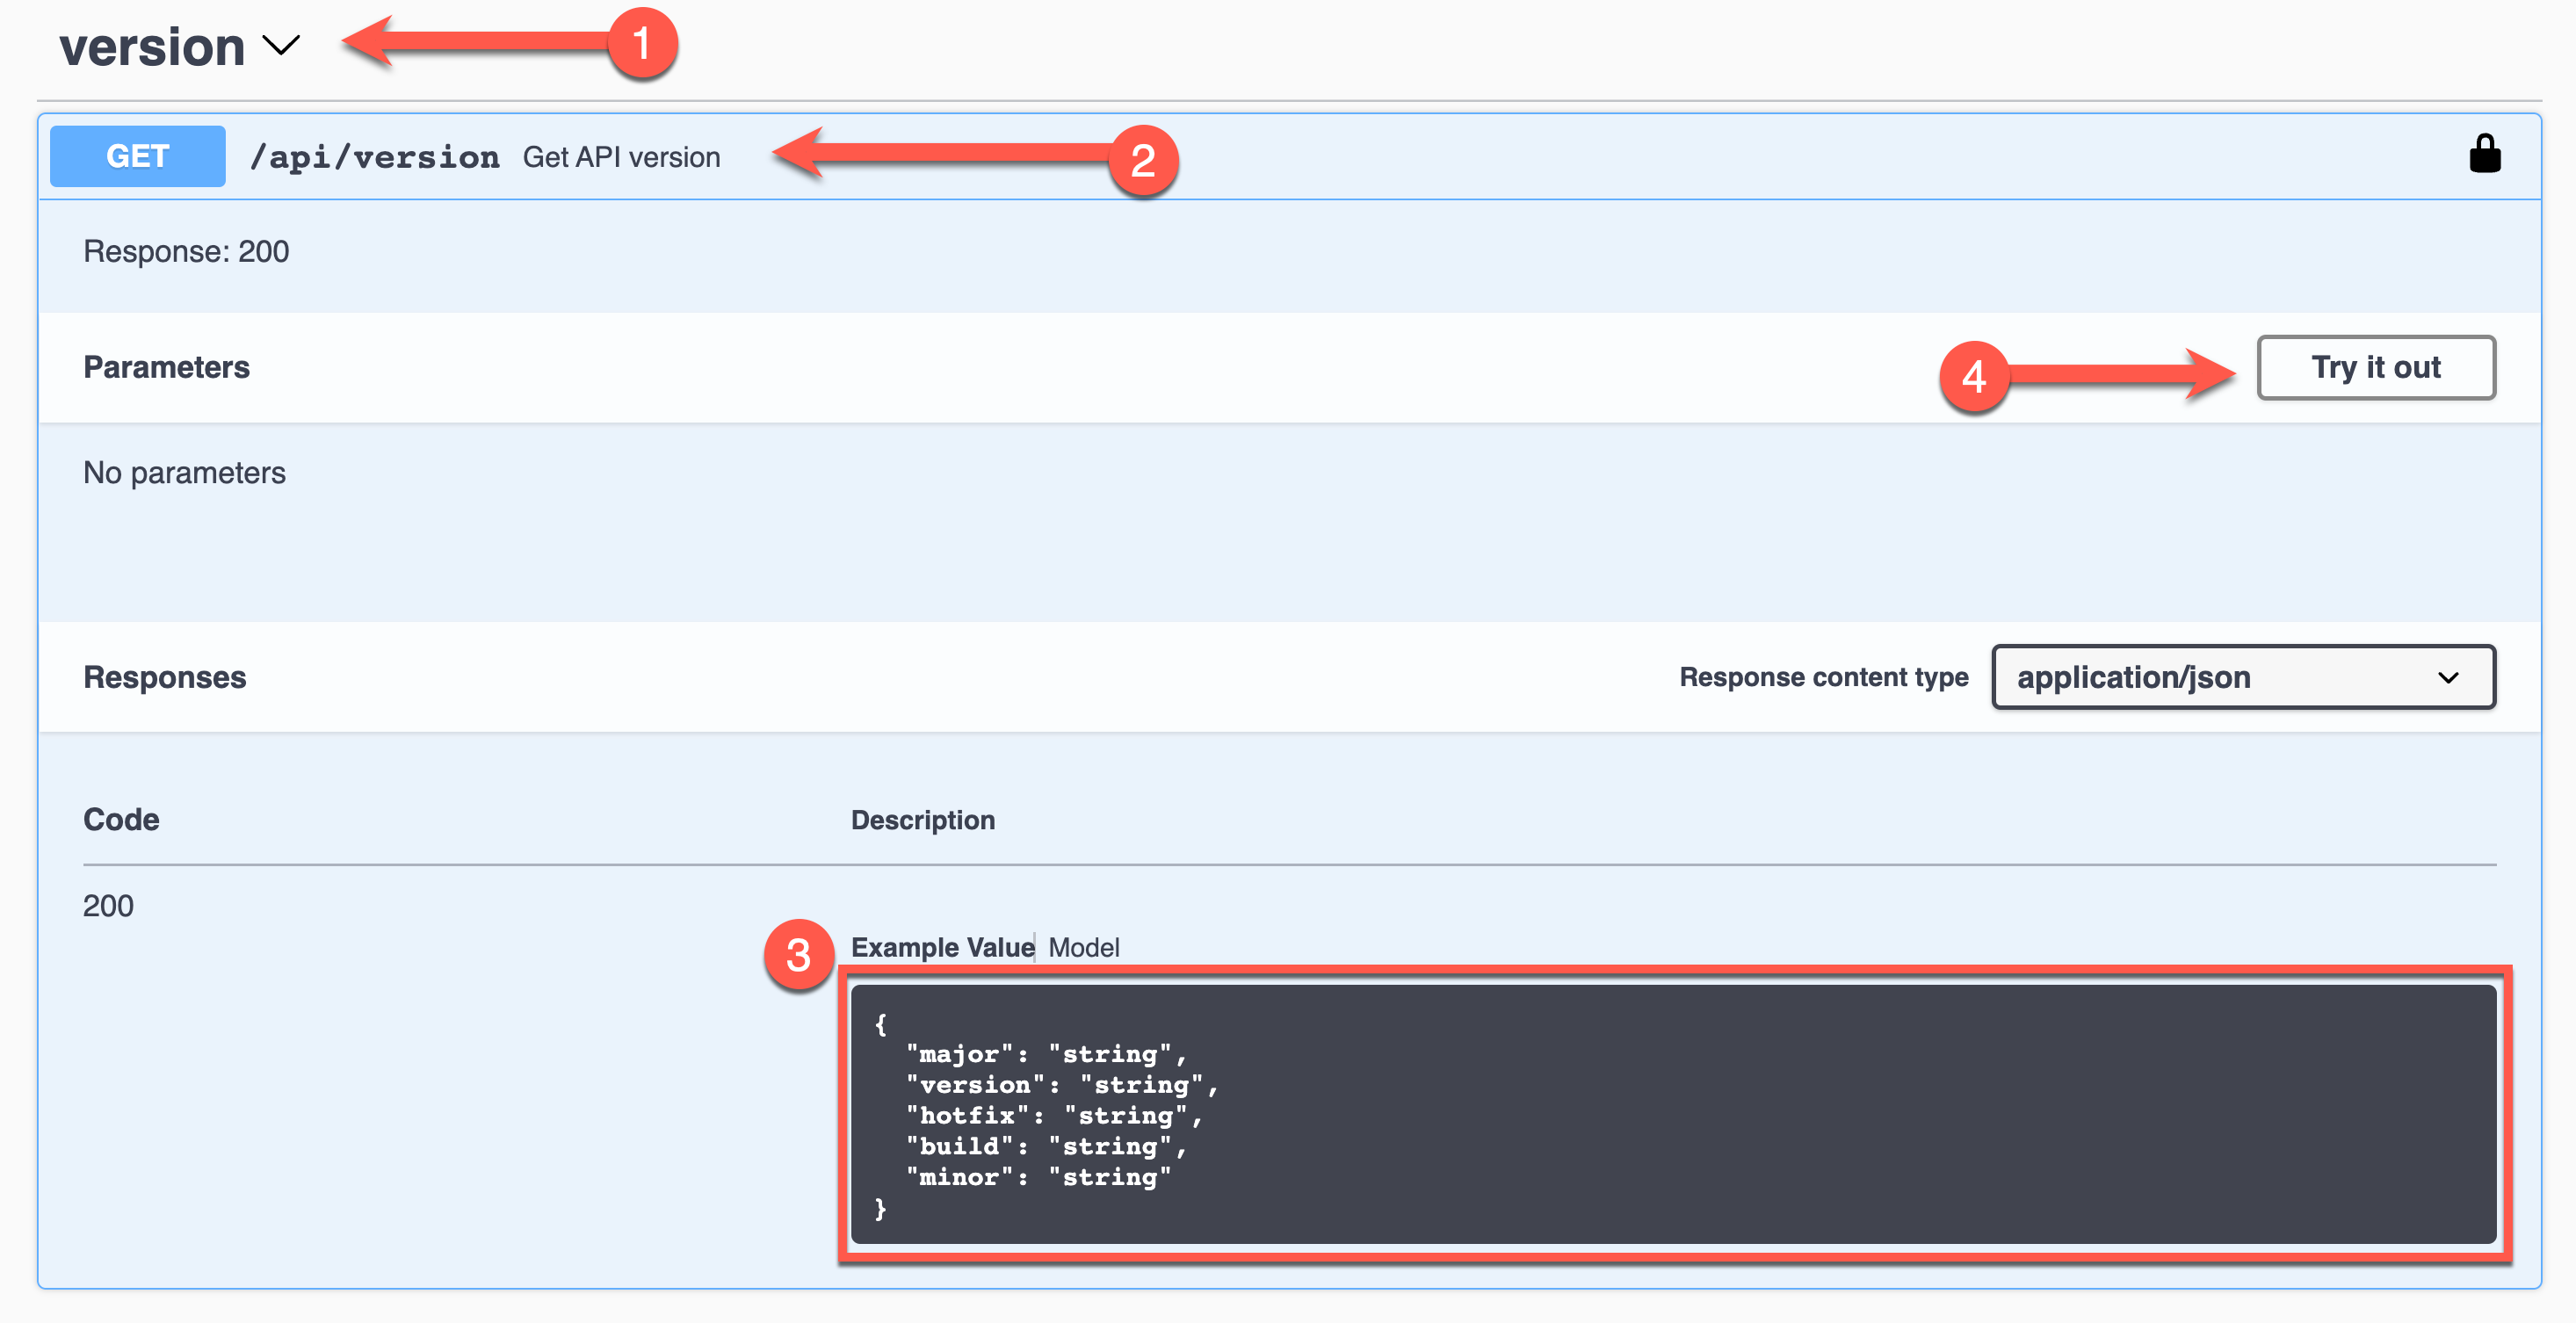Switch to the Model tab

click(1084, 947)
